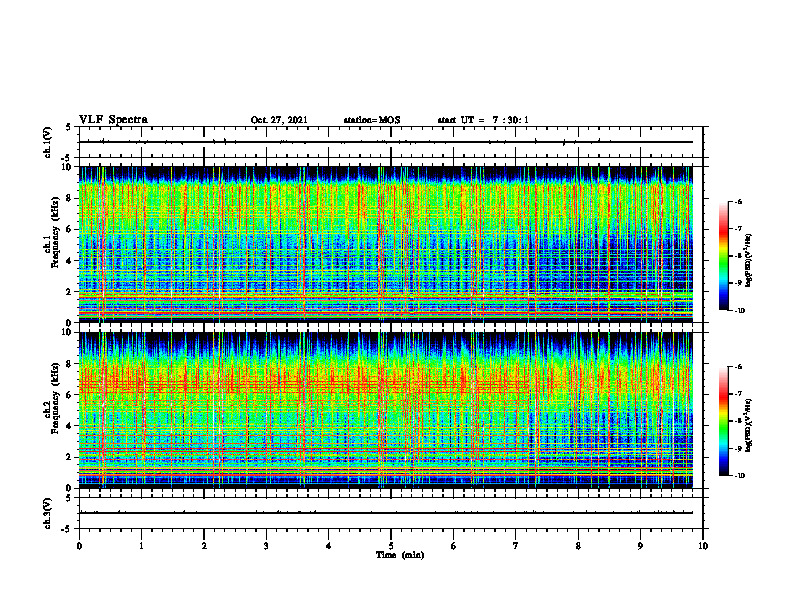Click ch.1 color bar "-8" label
This screenshot has height=612, width=792.
(738, 256)
